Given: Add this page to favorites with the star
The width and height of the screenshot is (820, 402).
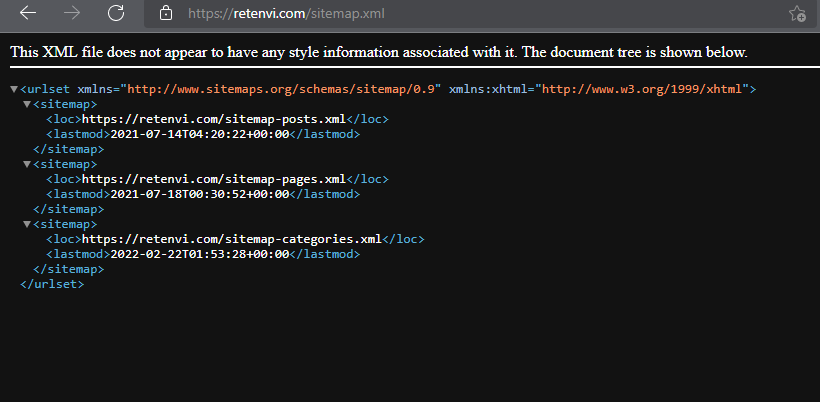Looking at the screenshot, I should pyautogui.click(x=797, y=14).
